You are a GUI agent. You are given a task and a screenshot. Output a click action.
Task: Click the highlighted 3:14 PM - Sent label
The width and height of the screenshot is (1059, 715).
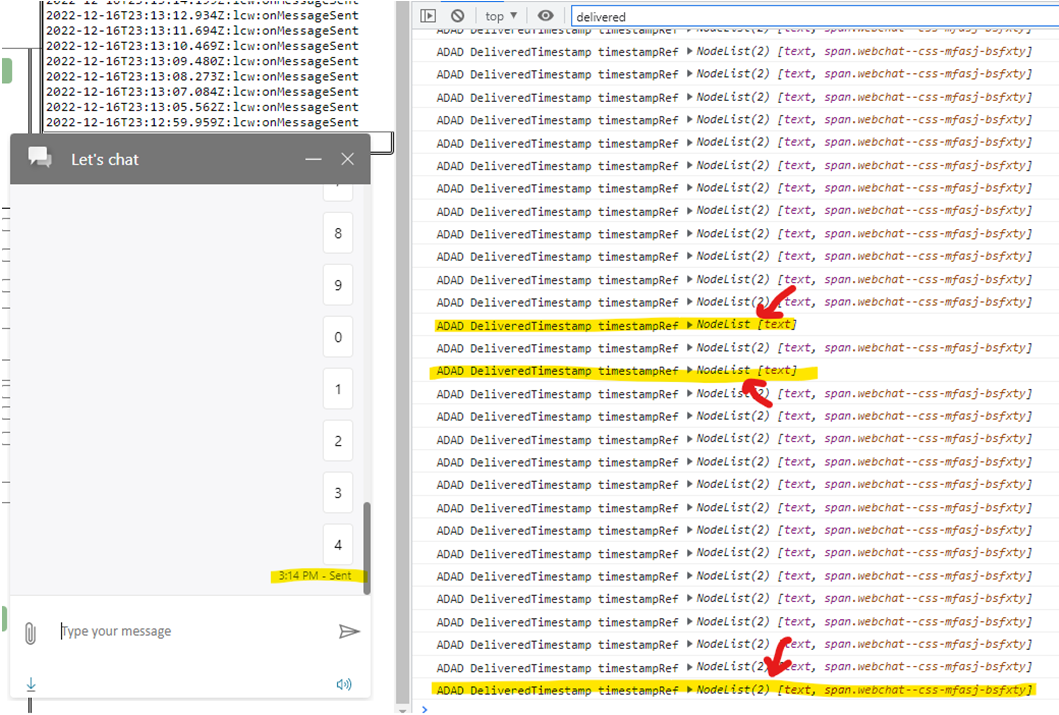point(314,575)
